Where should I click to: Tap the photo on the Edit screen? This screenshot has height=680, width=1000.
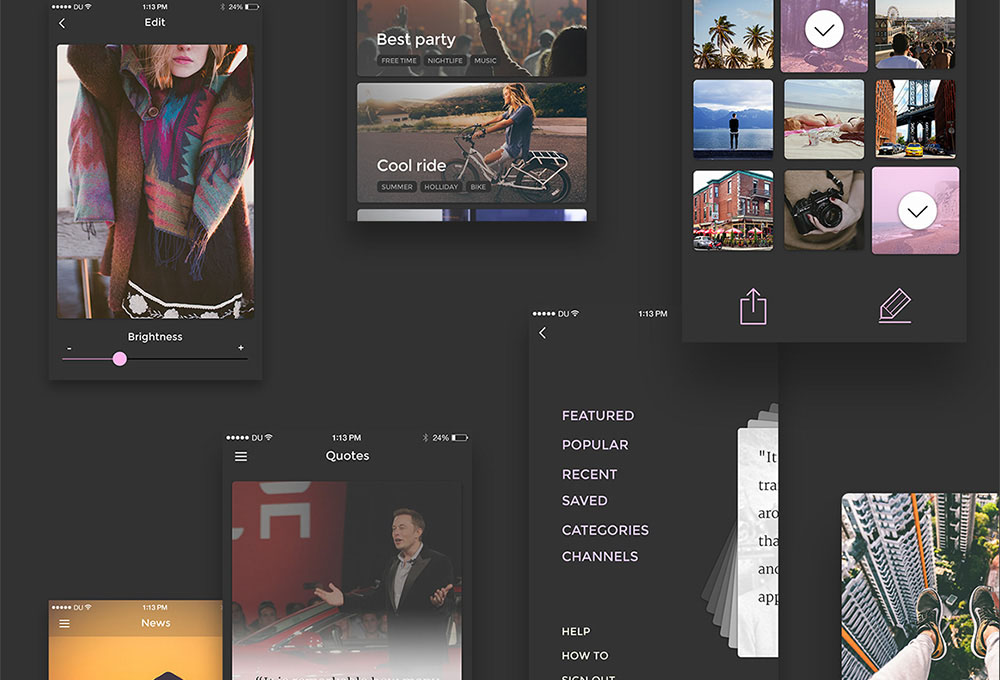coord(155,181)
